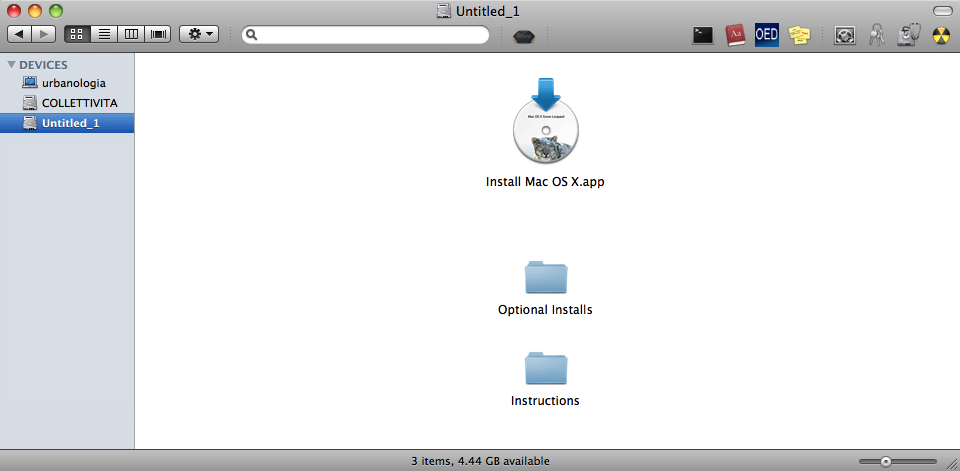Click the RAM chip toolbar icon
This screenshot has height=471, width=960.
(x=524, y=36)
